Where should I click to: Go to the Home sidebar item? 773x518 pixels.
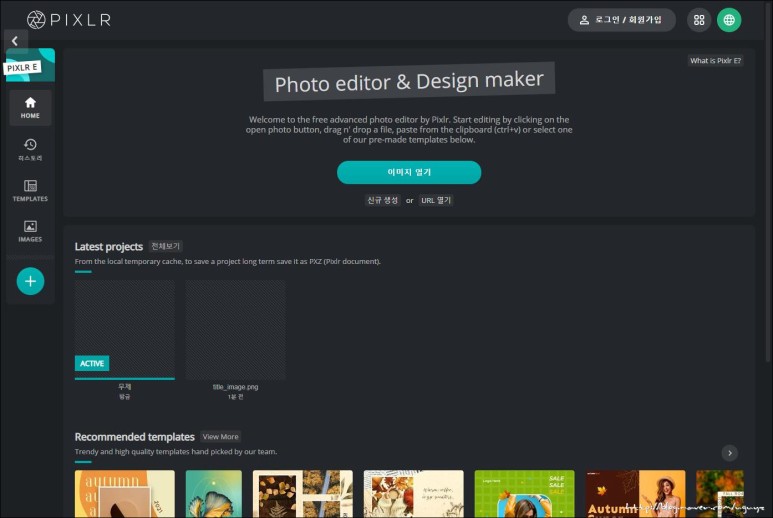tap(30, 107)
